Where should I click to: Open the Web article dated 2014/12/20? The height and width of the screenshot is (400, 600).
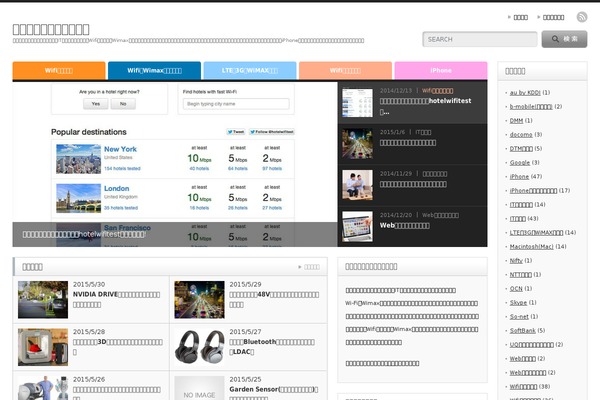404,225
